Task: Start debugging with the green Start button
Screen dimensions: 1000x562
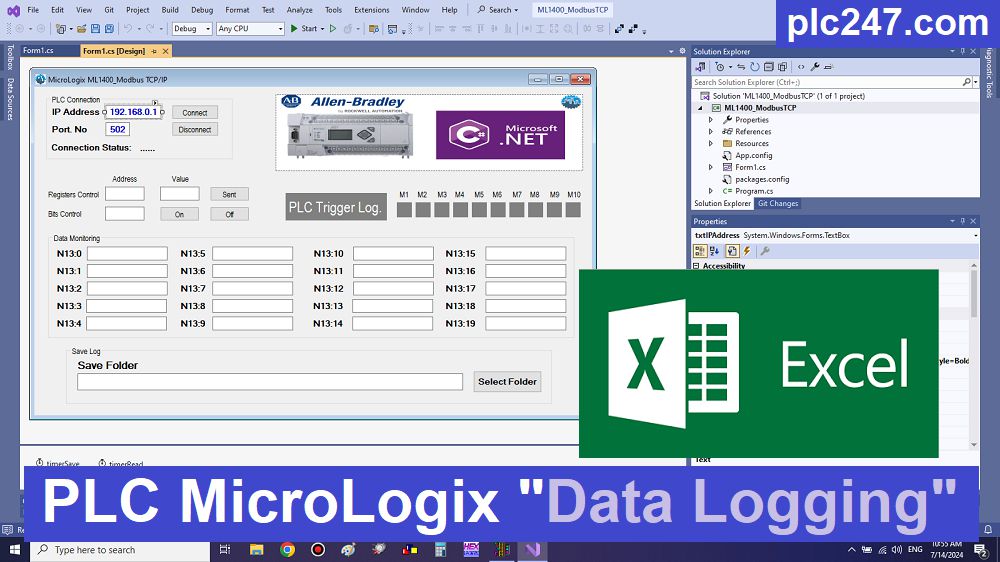Action: coord(304,29)
